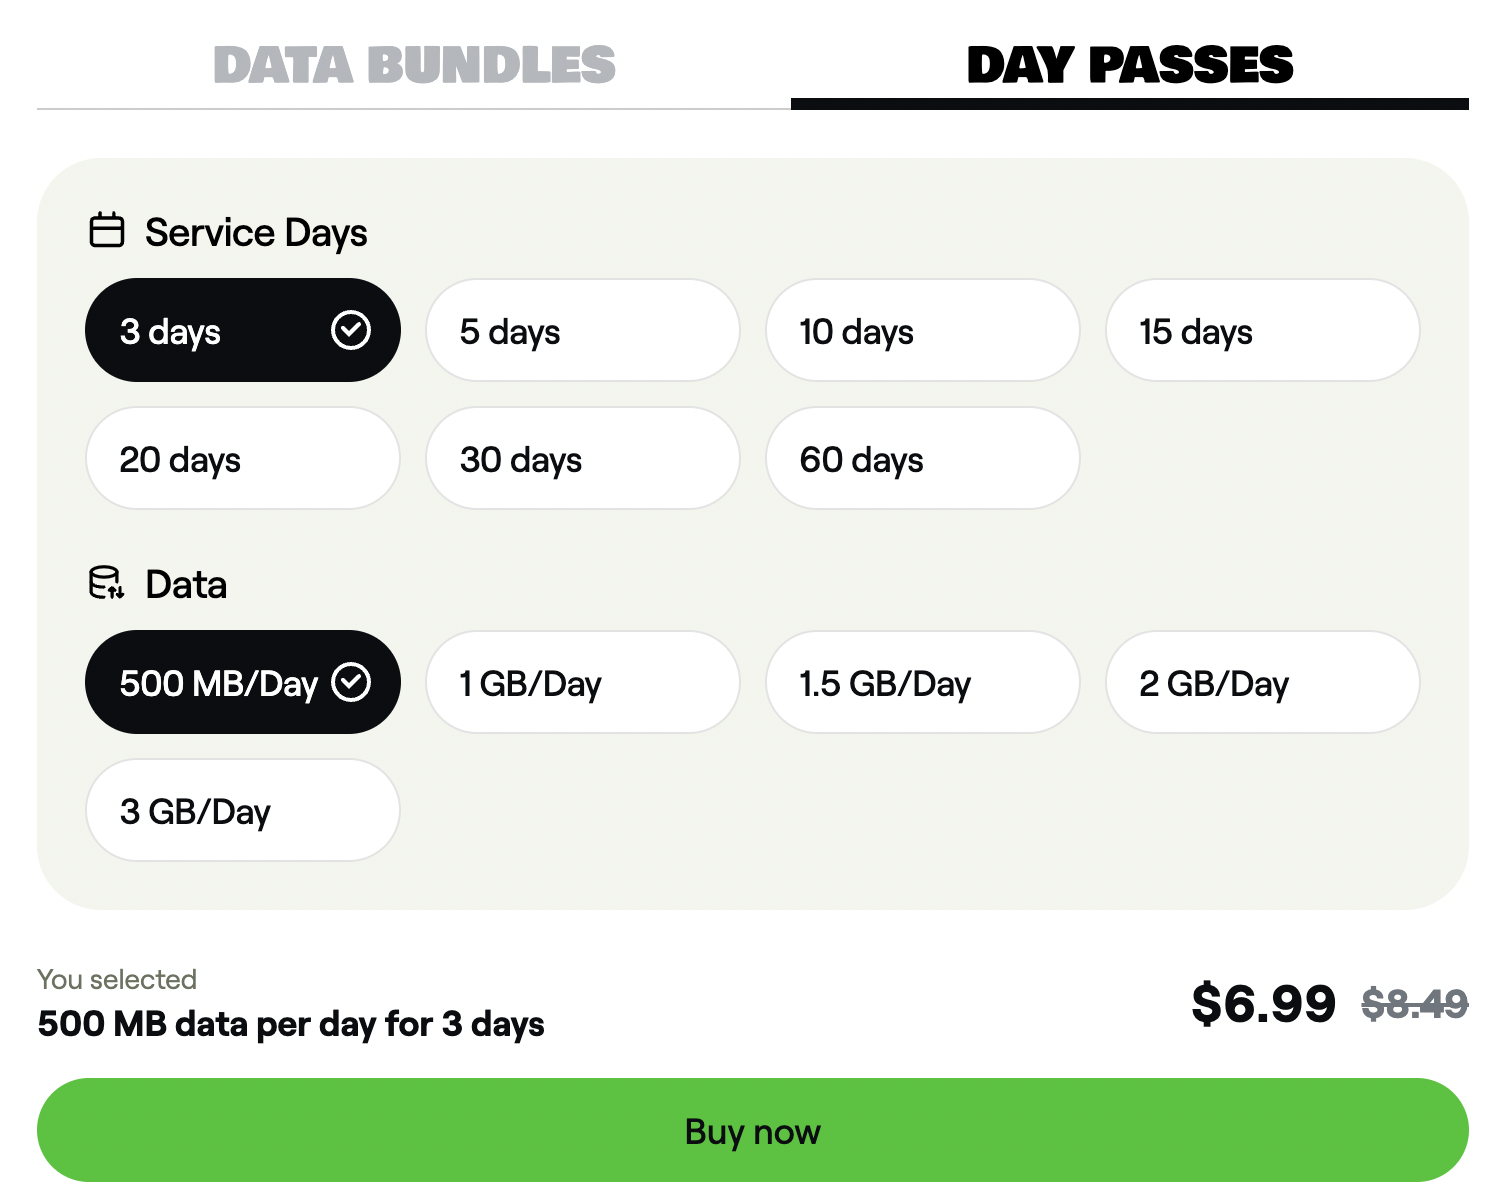This screenshot has height=1196, width=1508.
Task: Choose 10 days of service
Action: 922,331
